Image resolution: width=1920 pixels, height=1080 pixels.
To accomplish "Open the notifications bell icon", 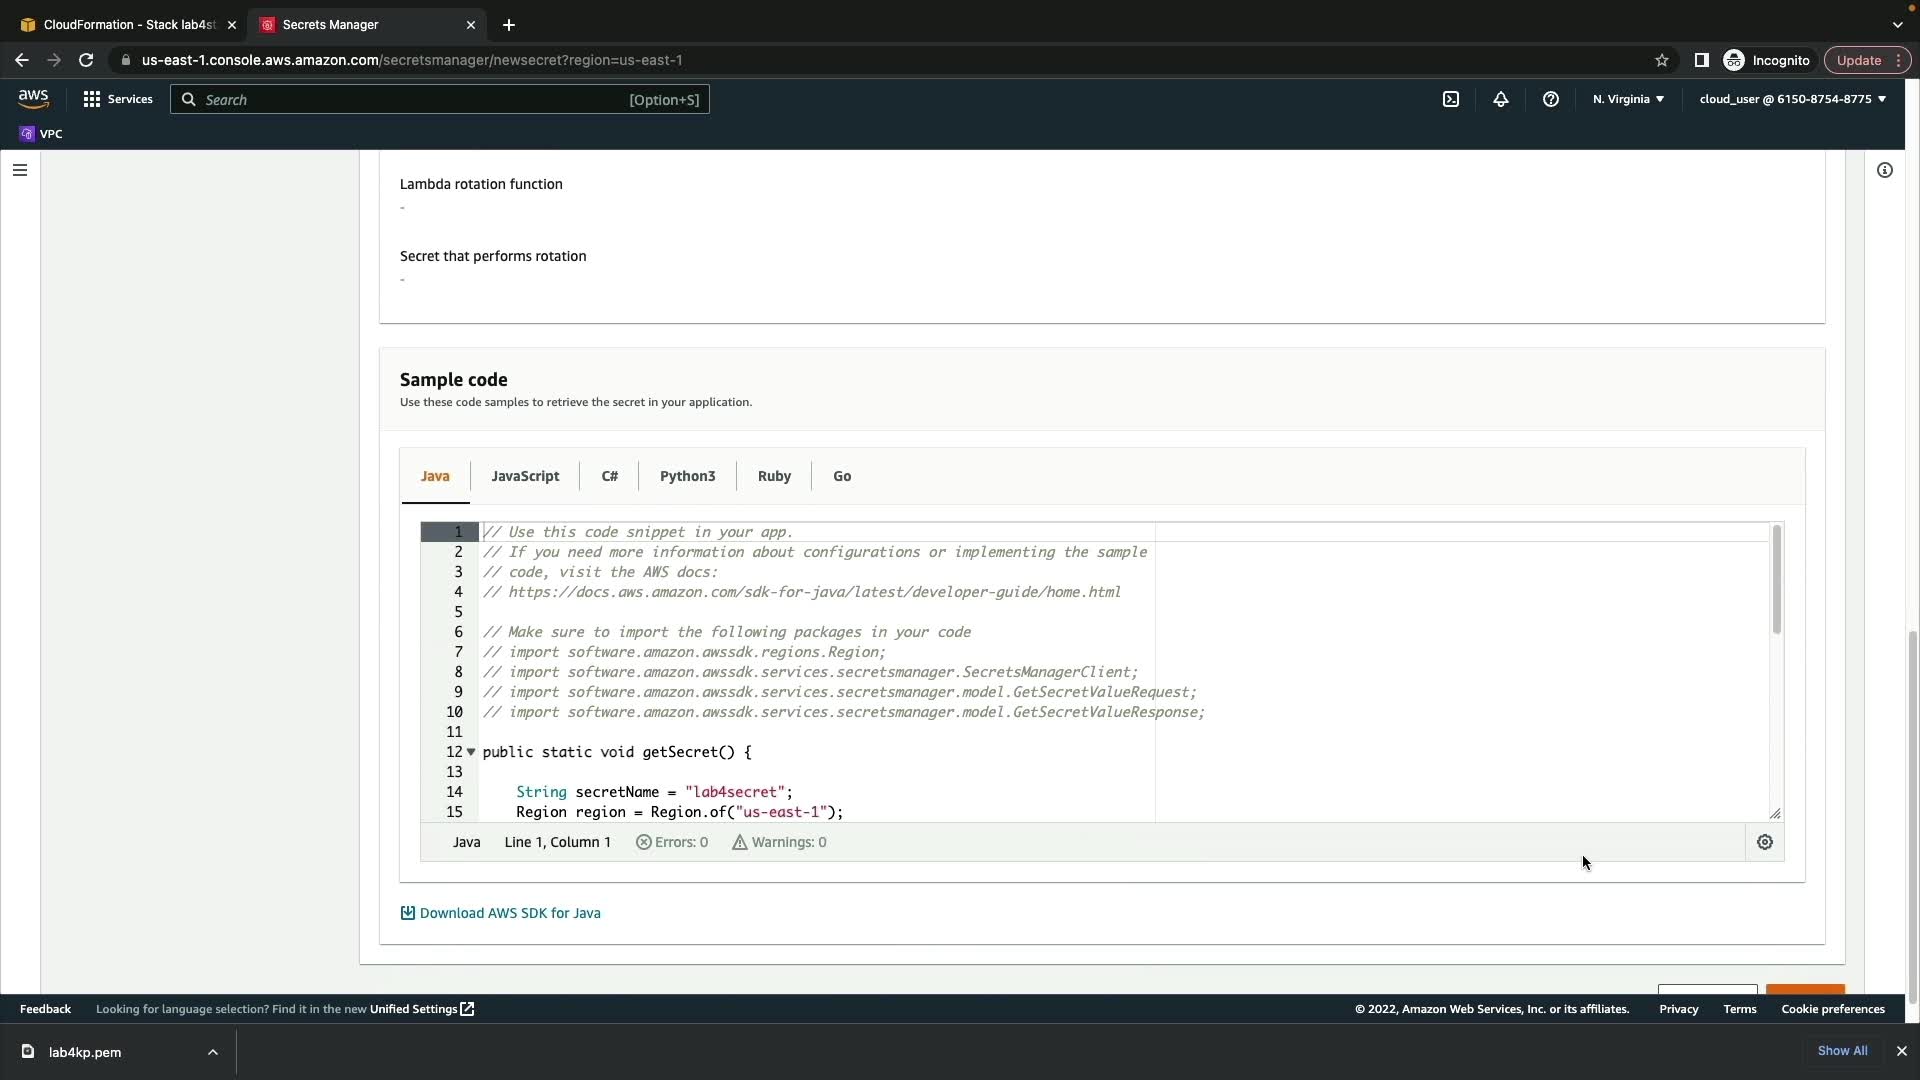I will (1501, 99).
